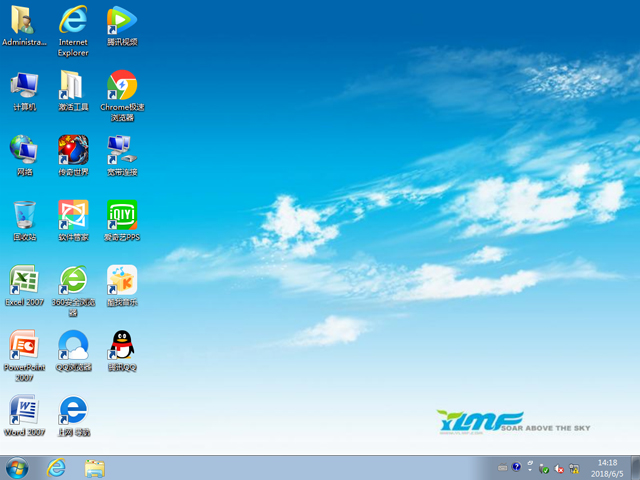Select the Tencent QQ penguin icon

122,346
